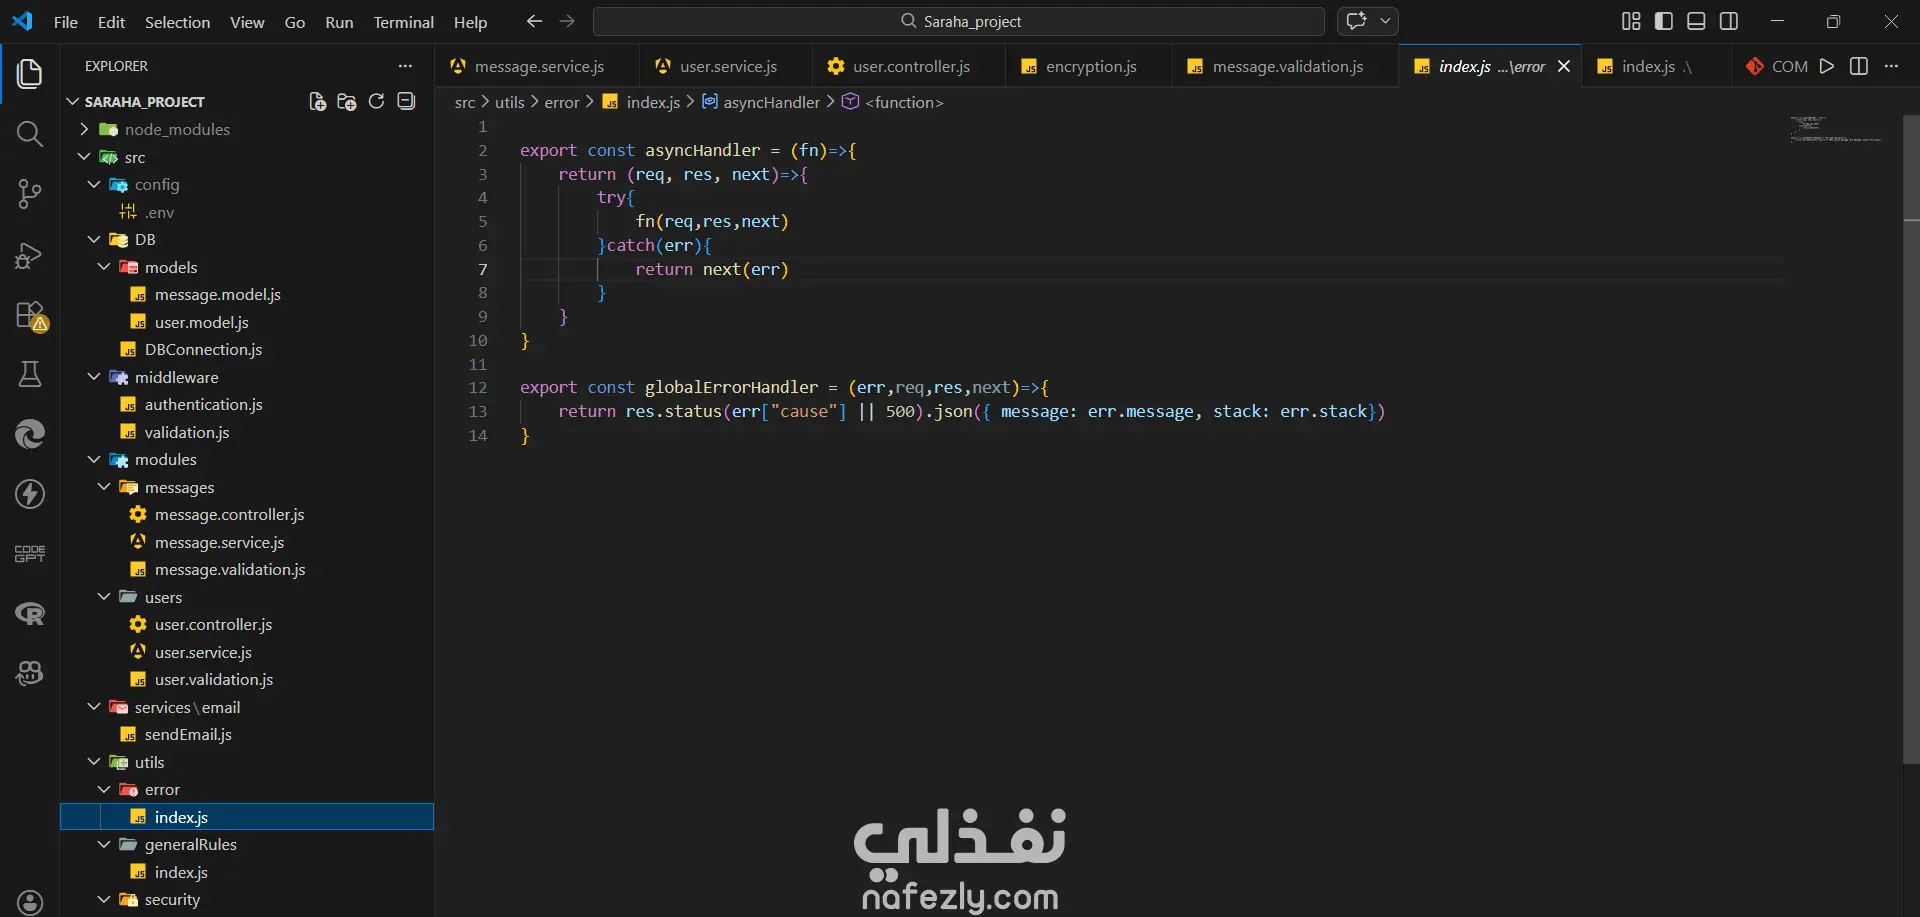Screen dimensions: 1920x917
Task: Create a new file in SARAHA_PROJECT
Action: pos(318,101)
